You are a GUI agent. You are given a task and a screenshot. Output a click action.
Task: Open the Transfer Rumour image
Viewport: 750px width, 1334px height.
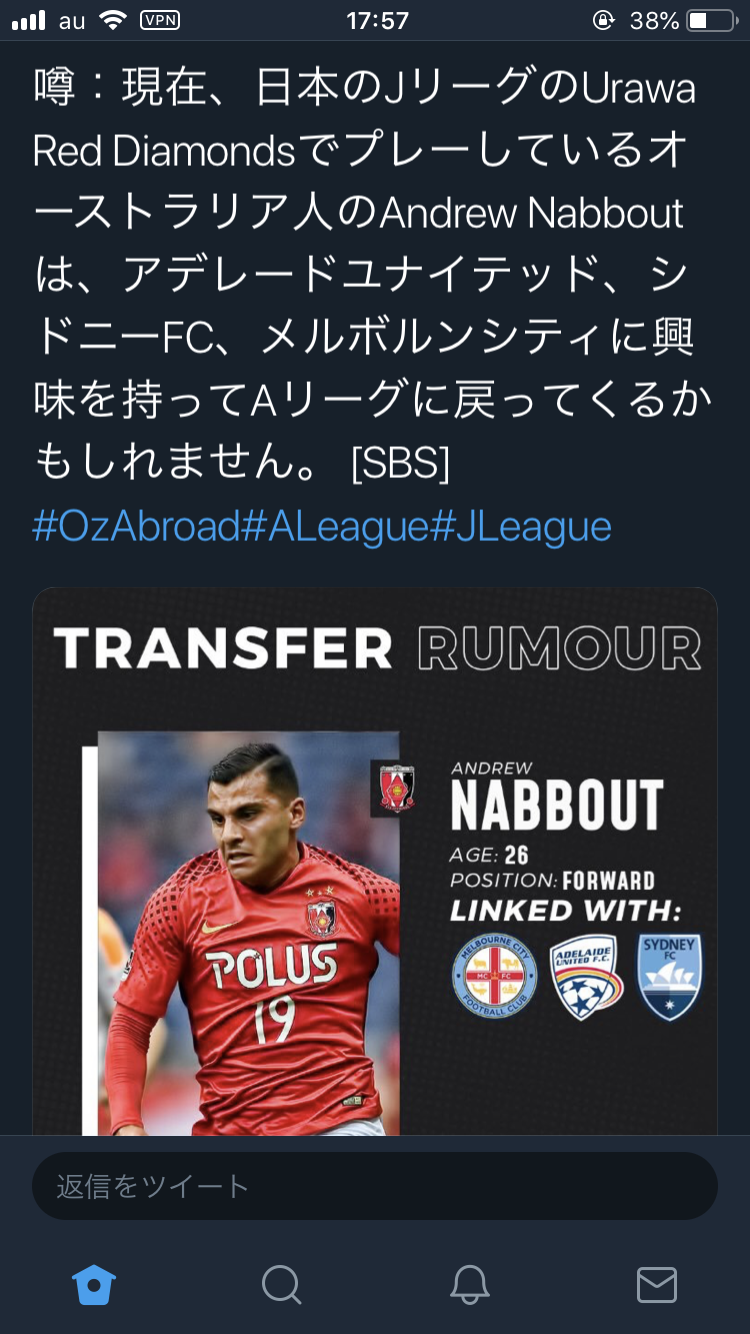375,862
